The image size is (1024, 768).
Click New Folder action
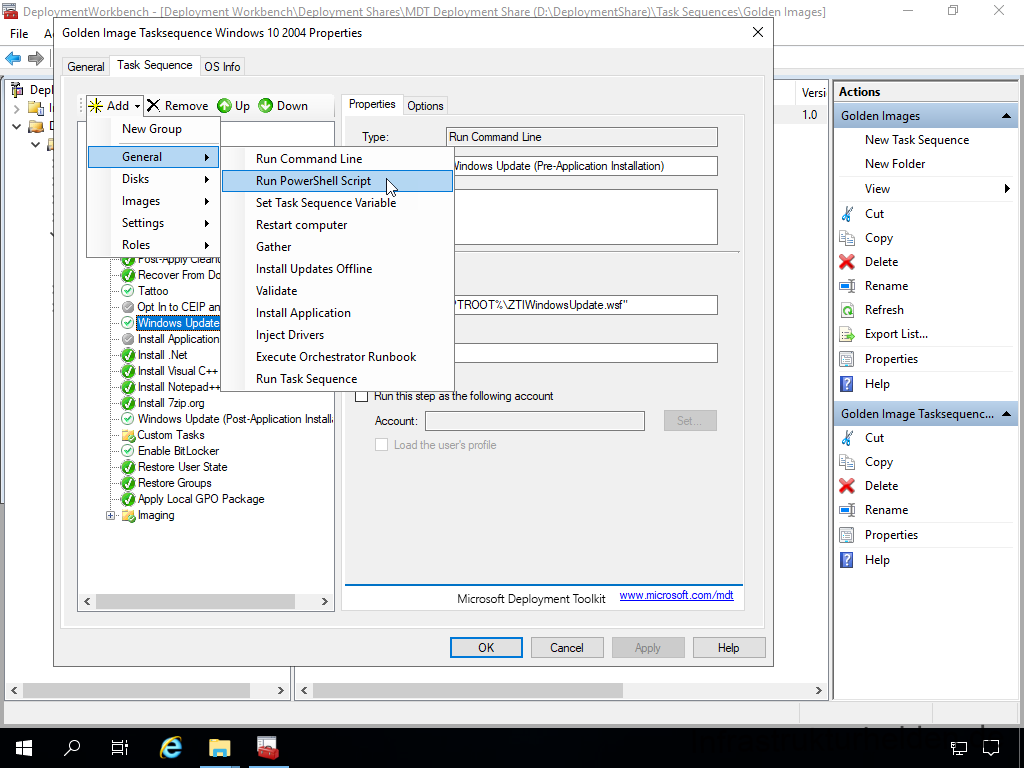[895, 164]
